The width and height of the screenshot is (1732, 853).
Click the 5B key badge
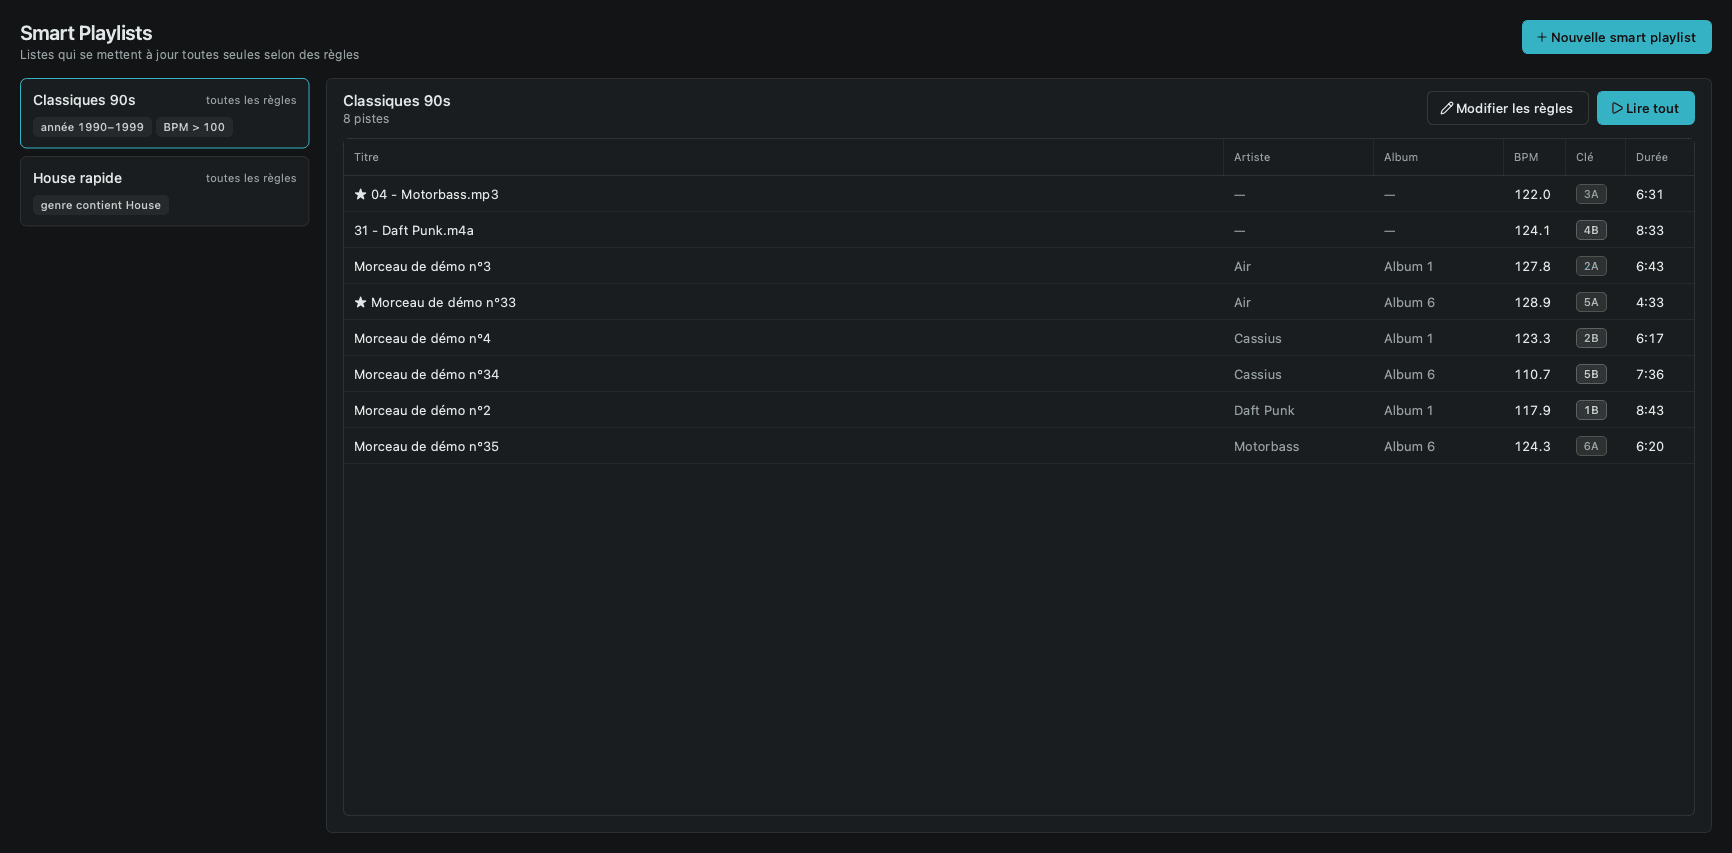coord(1591,374)
